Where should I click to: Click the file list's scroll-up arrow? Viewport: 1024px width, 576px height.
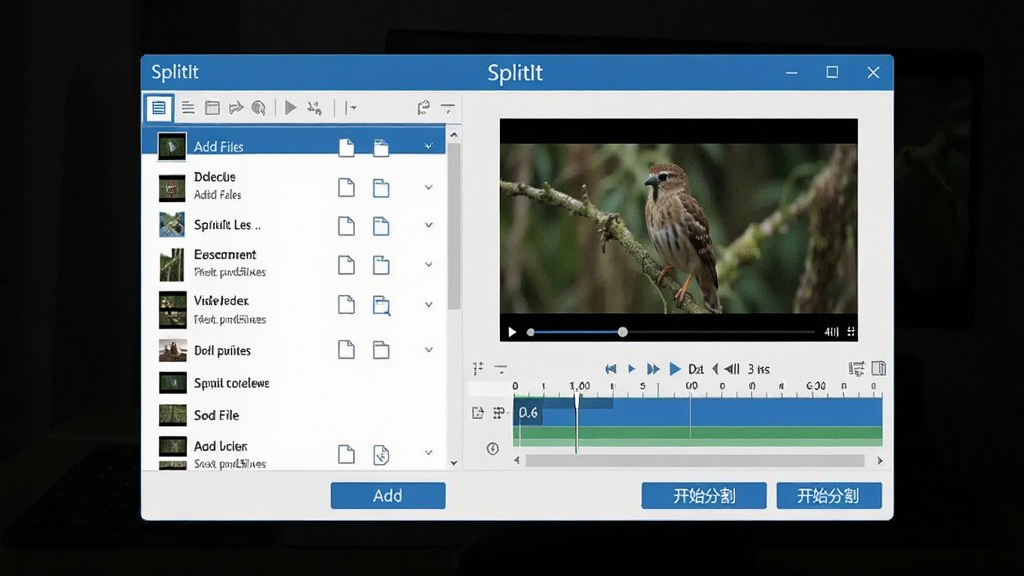454,135
